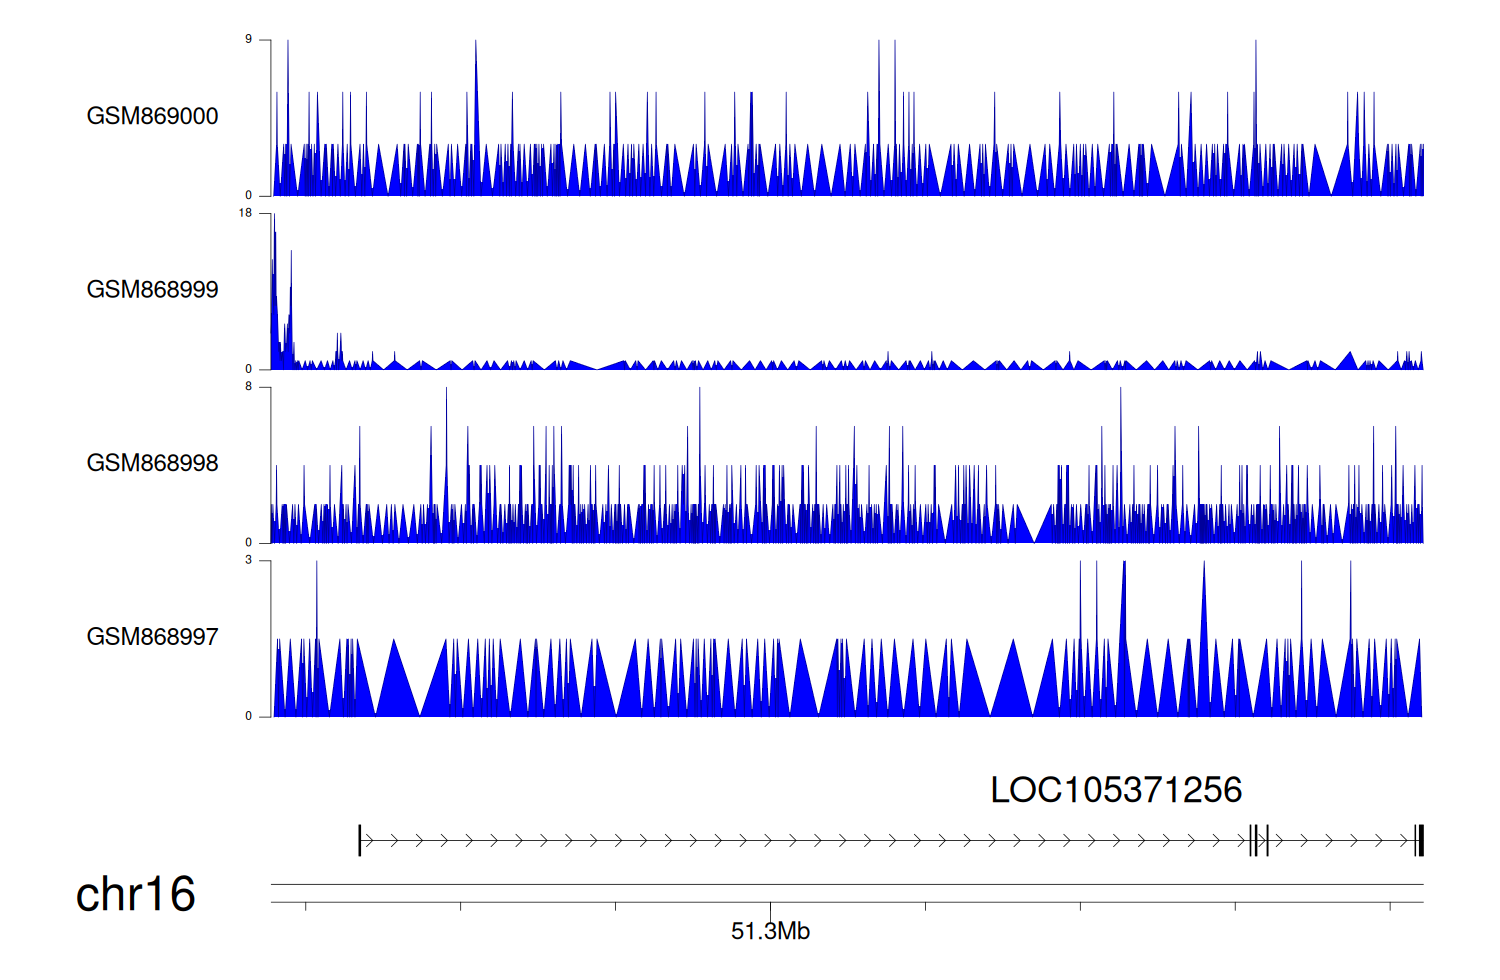The width and height of the screenshot is (1500, 980).
Task: Click the clustered middle exons on gene track
Action: 1258,841
